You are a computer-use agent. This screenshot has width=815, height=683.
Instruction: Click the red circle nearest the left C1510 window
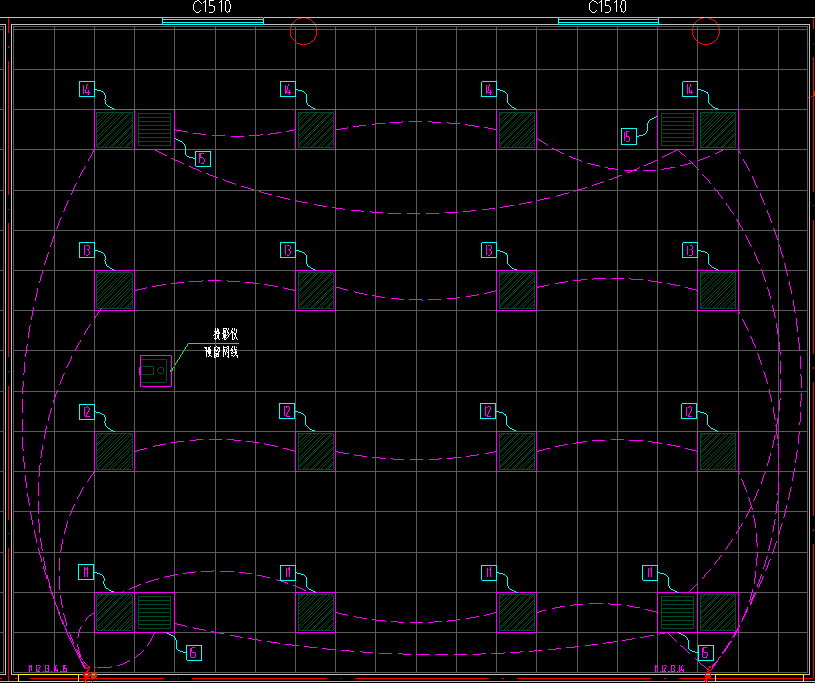pyautogui.click(x=303, y=31)
